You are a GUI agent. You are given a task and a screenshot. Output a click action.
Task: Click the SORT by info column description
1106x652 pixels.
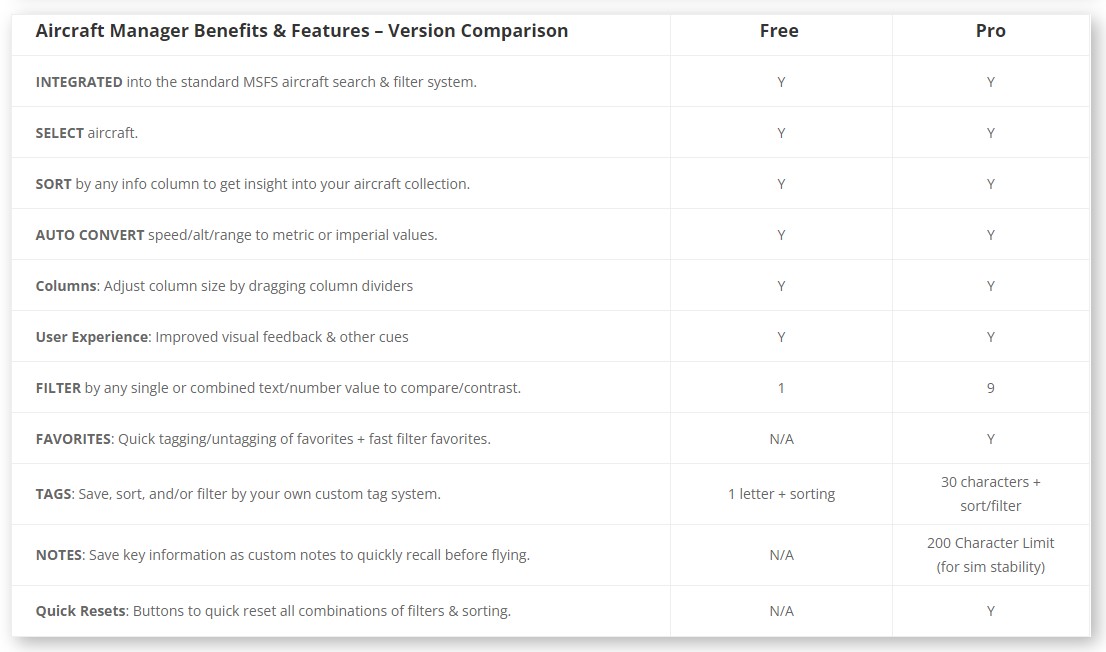[253, 184]
